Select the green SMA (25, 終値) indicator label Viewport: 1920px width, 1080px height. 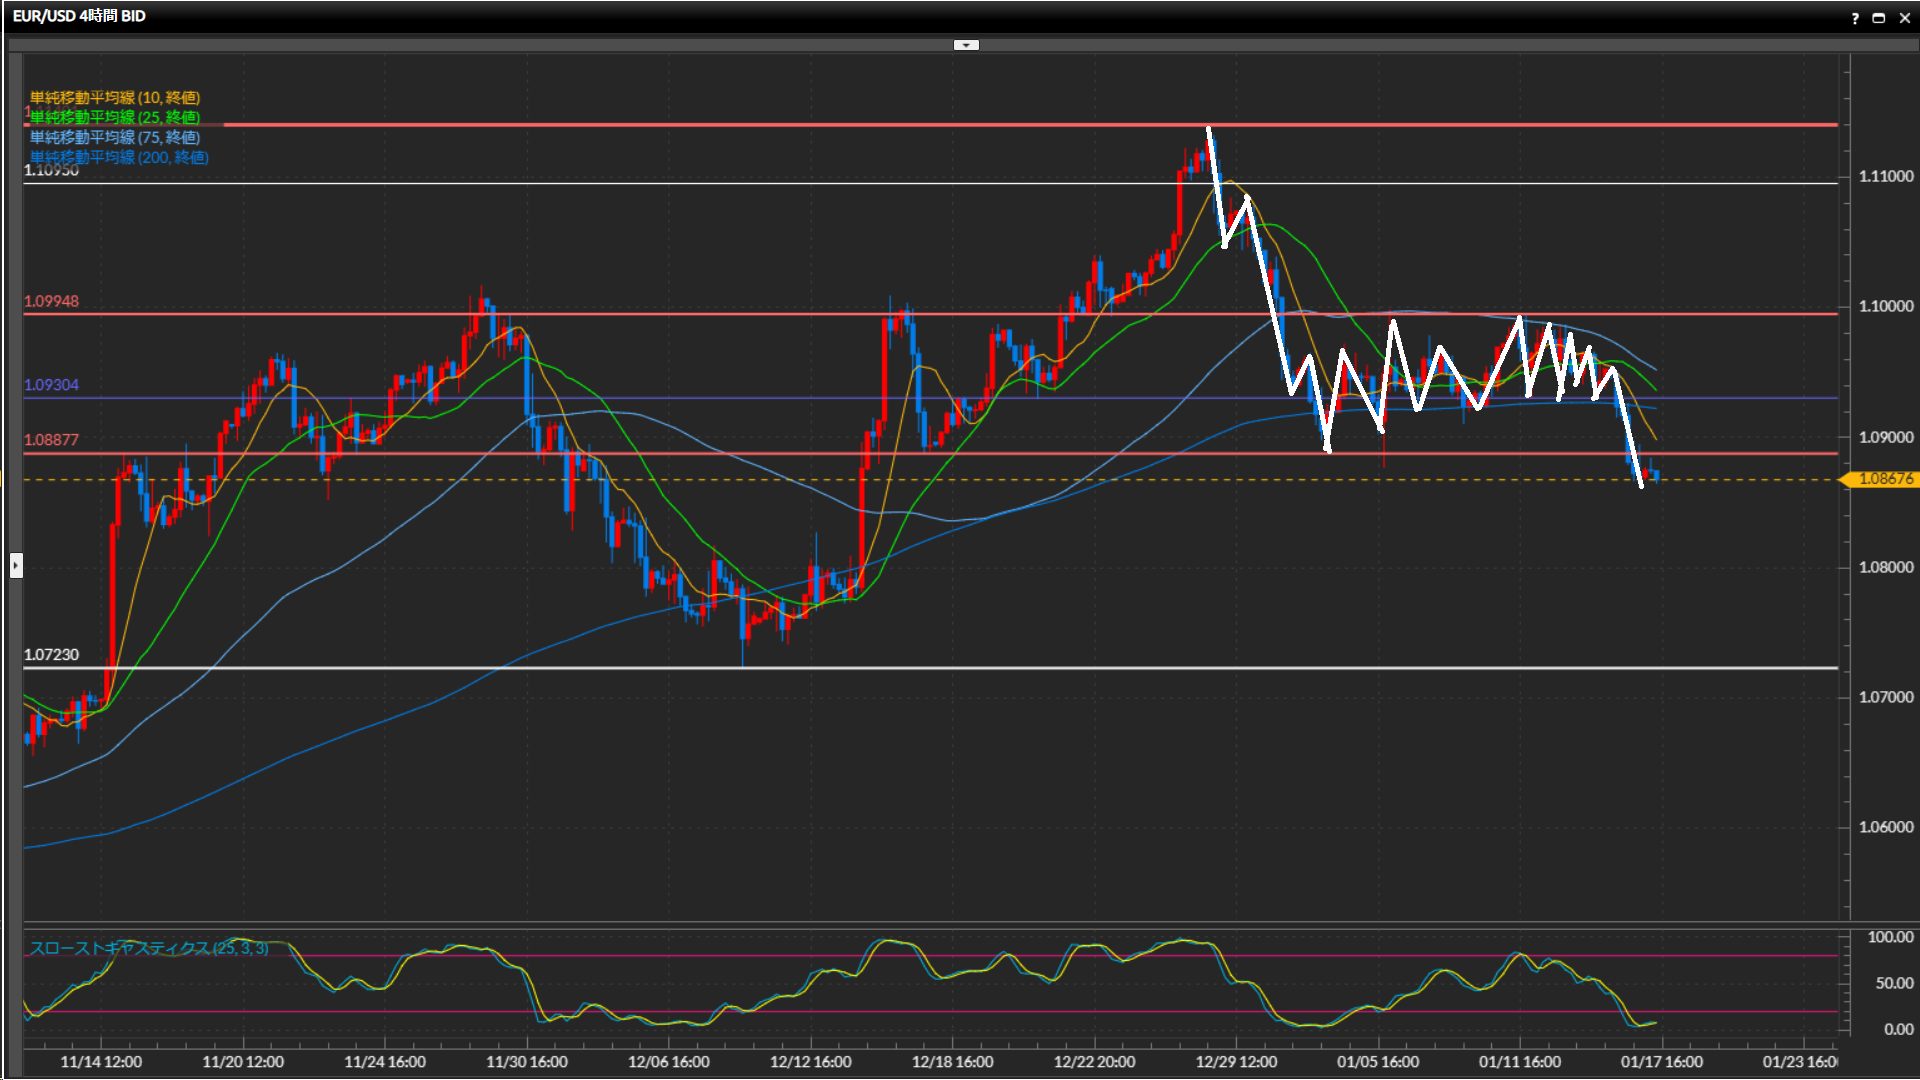point(115,117)
